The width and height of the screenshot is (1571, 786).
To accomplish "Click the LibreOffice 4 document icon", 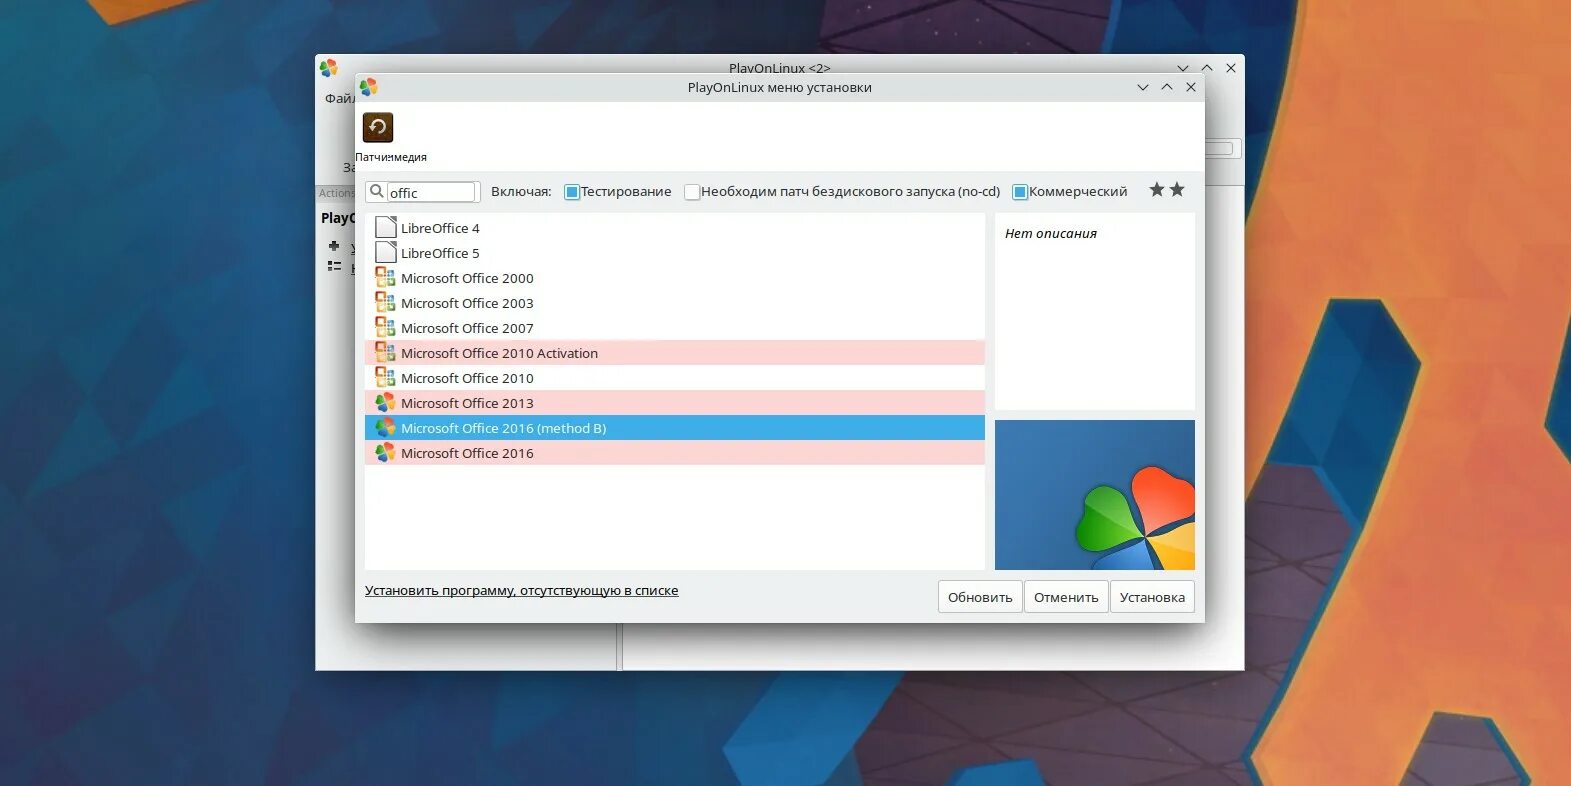I will pyautogui.click(x=385, y=227).
